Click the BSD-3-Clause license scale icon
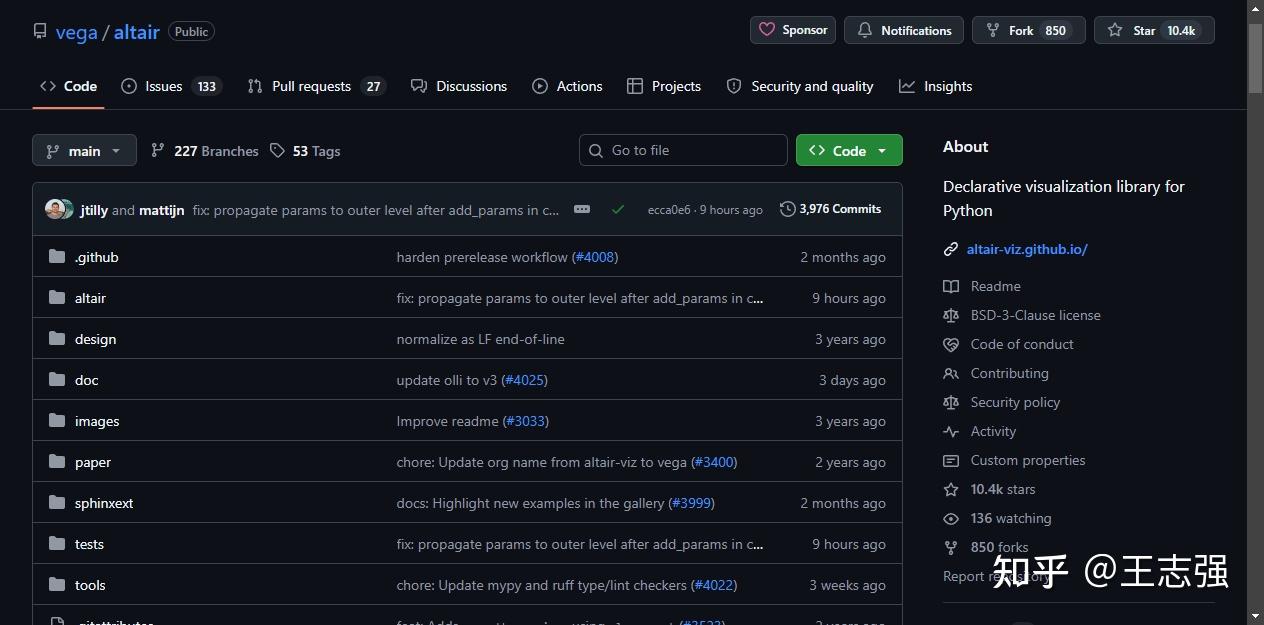 click(x=951, y=315)
